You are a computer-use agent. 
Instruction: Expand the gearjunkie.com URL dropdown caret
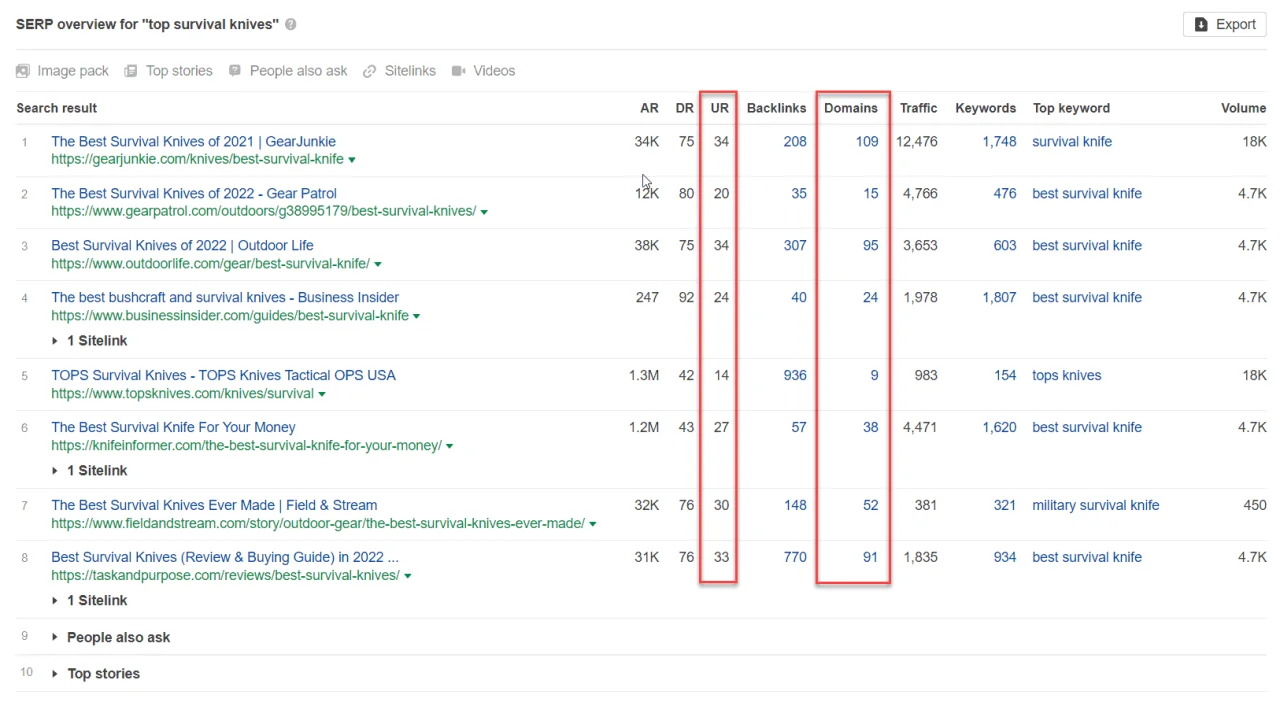(x=352, y=159)
